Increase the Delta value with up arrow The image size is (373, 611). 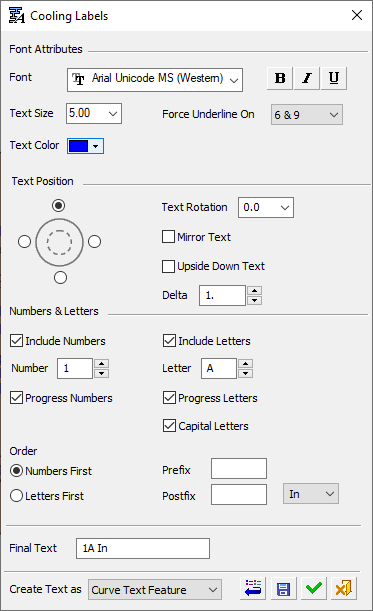[255, 291]
